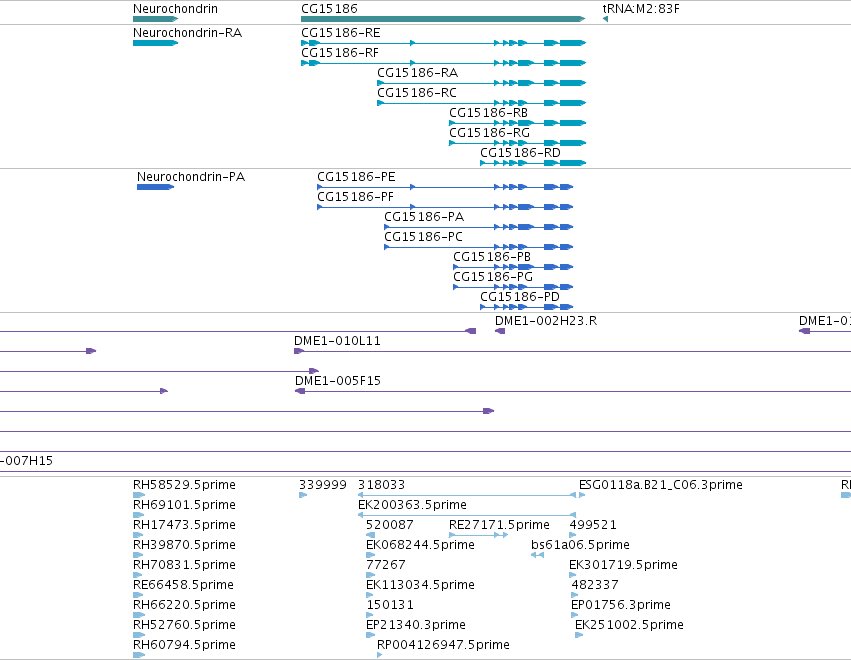Viewport: 851px width, 660px height.
Task: Select EST RE27171.5prime
Action: (499, 525)
